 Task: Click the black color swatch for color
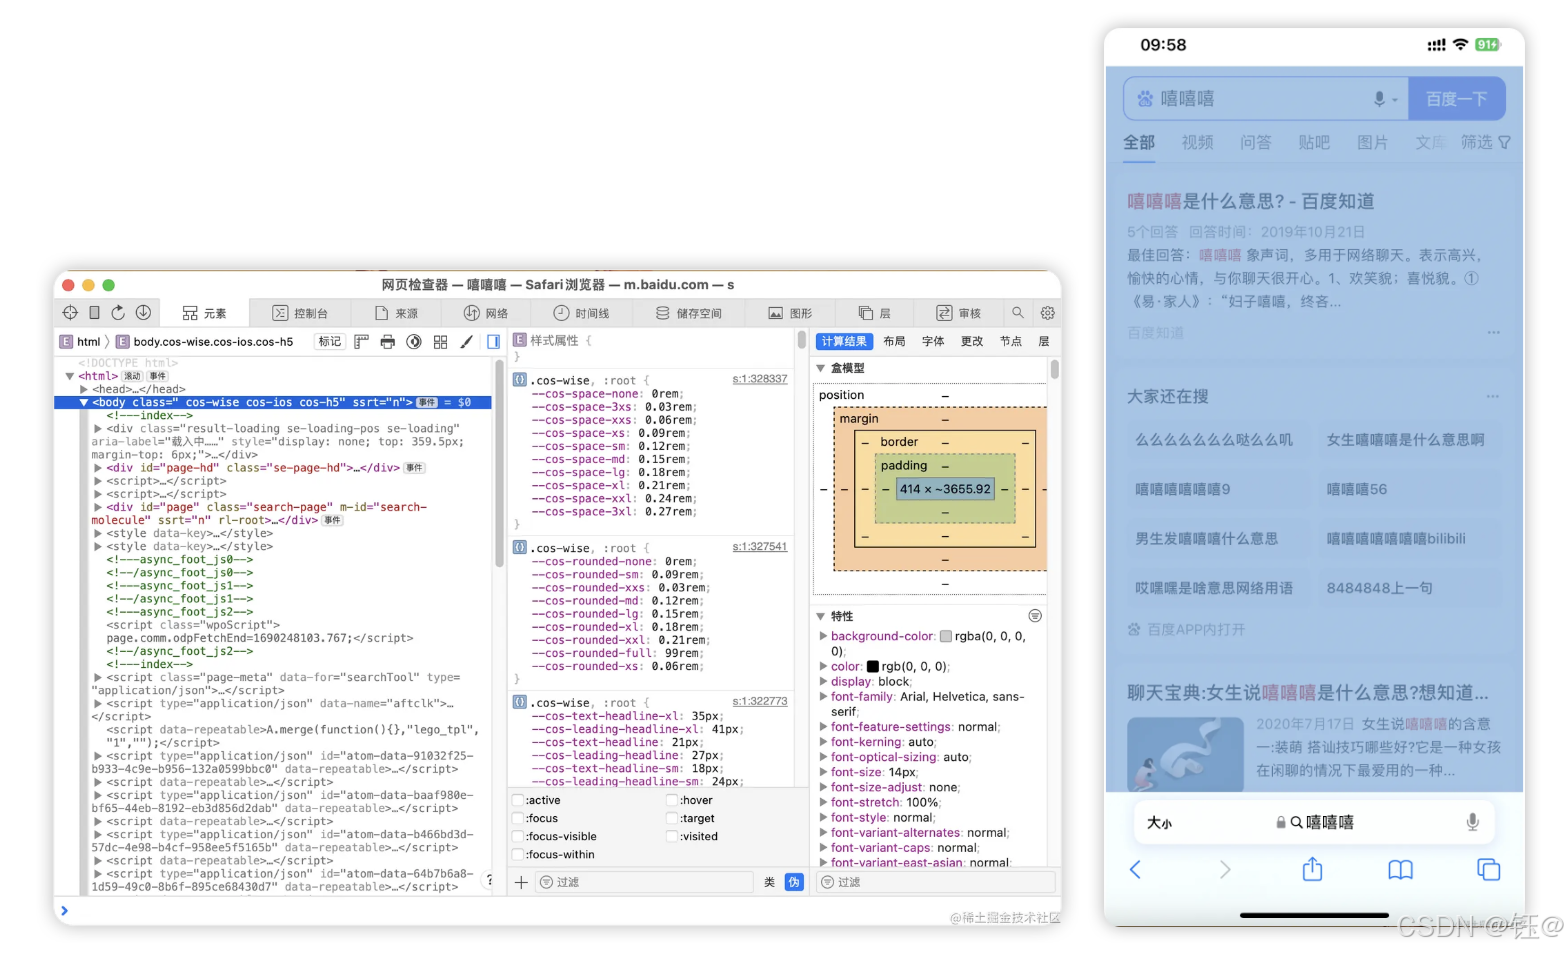tap(872, 666)
